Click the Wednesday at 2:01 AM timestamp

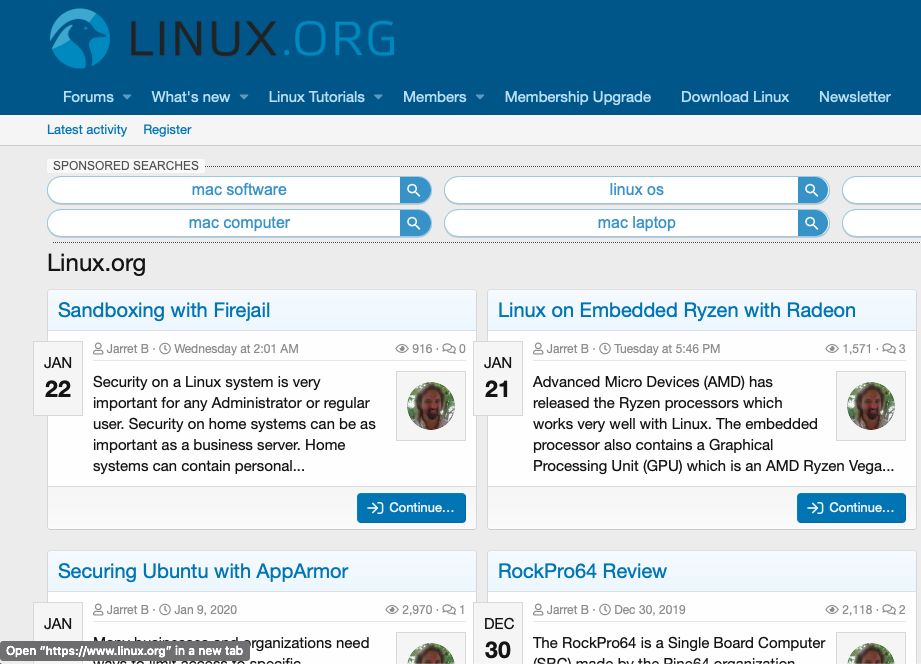236,349
